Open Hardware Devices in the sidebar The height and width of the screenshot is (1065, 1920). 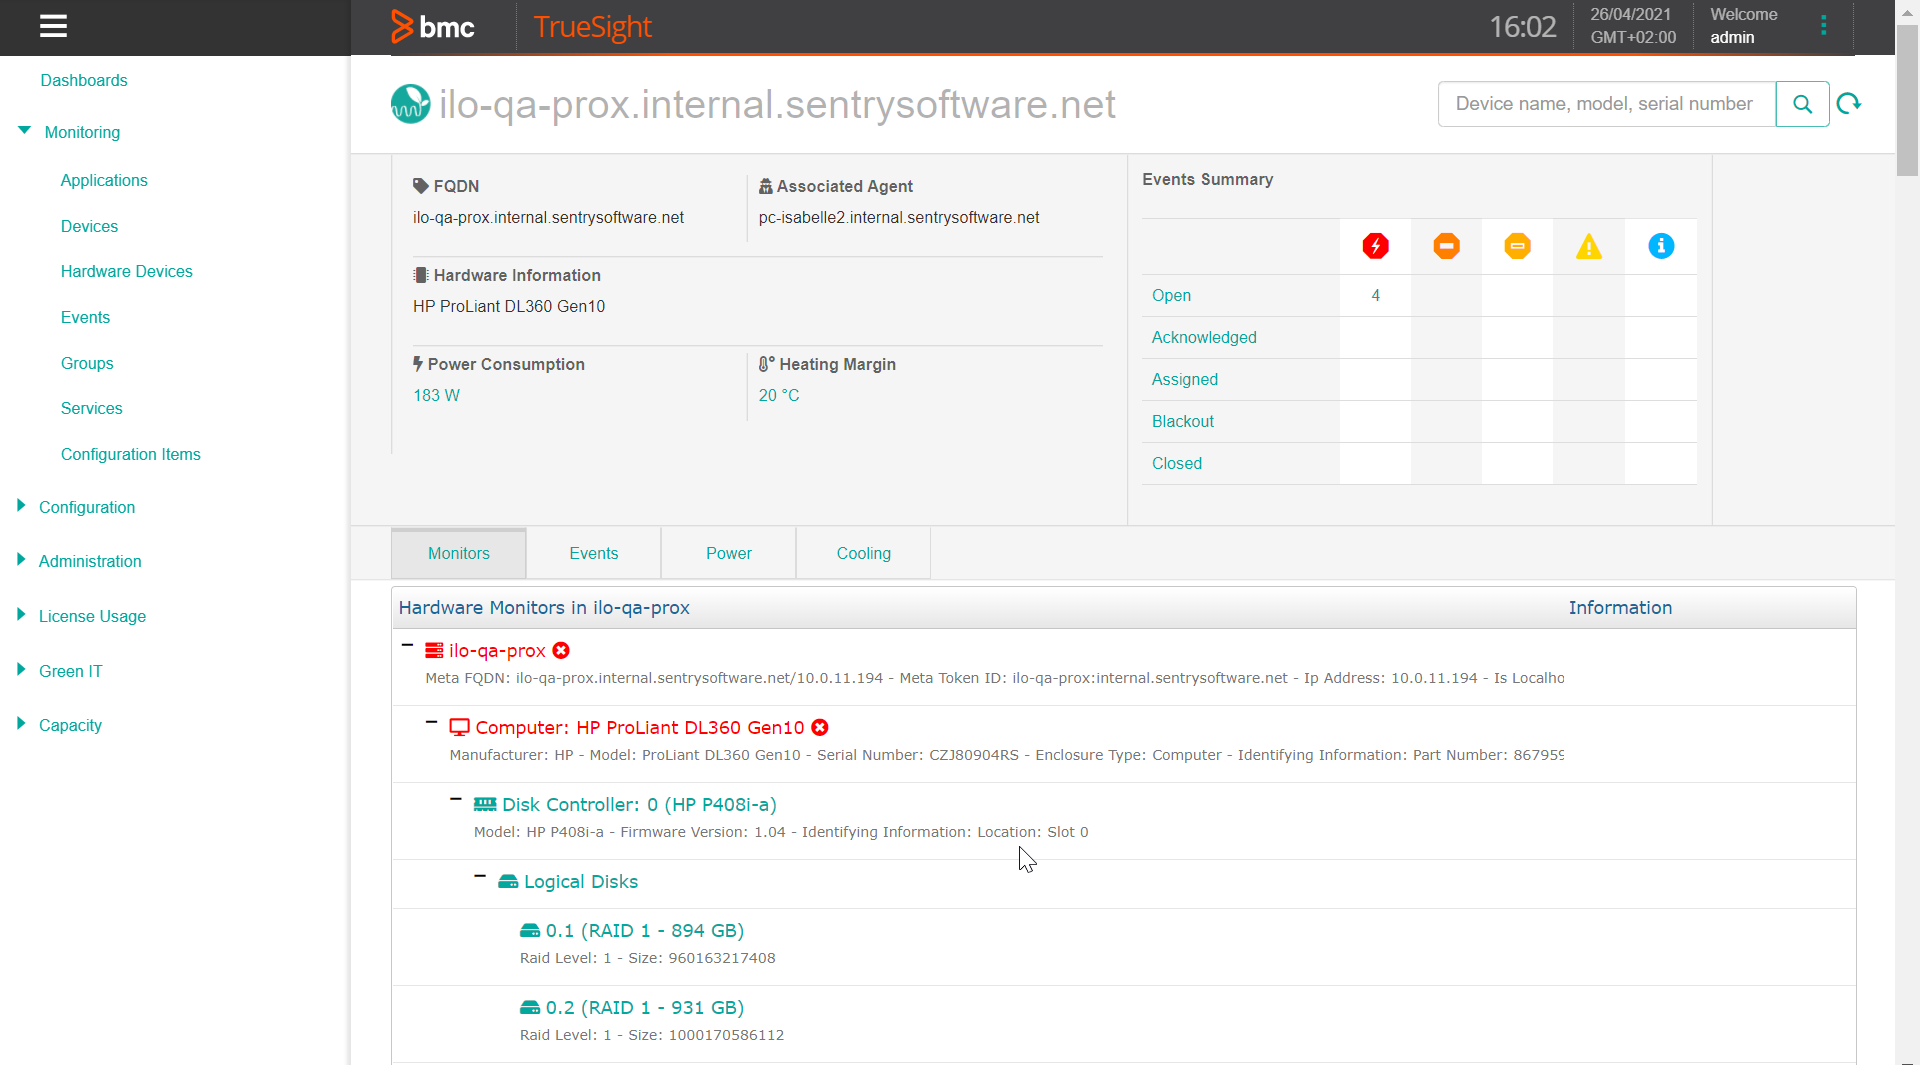[x=126, y=271]
